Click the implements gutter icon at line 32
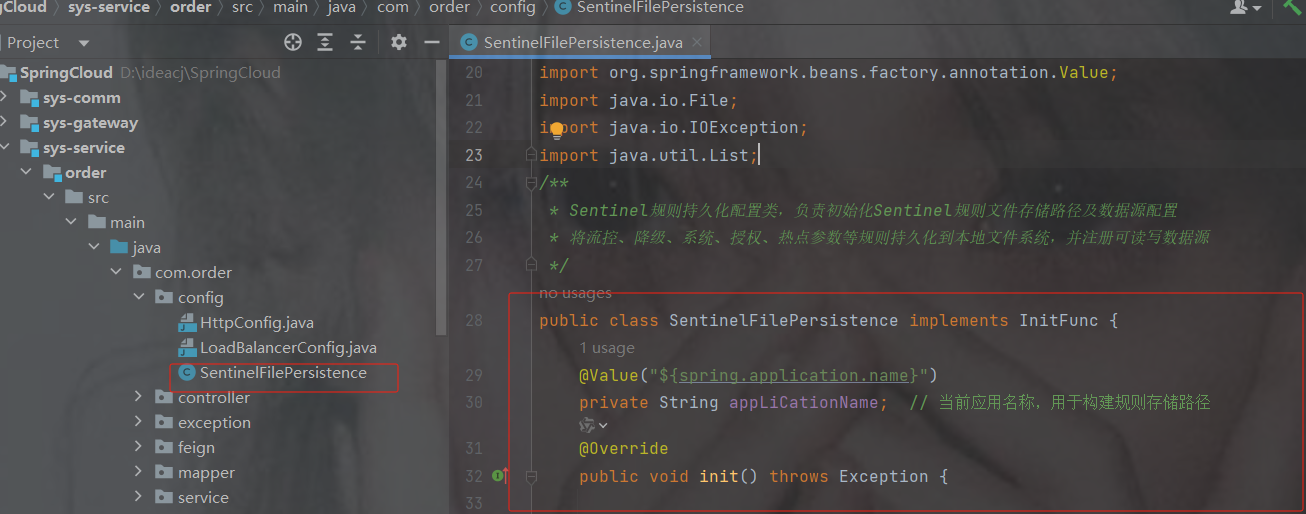 (499, 477)
